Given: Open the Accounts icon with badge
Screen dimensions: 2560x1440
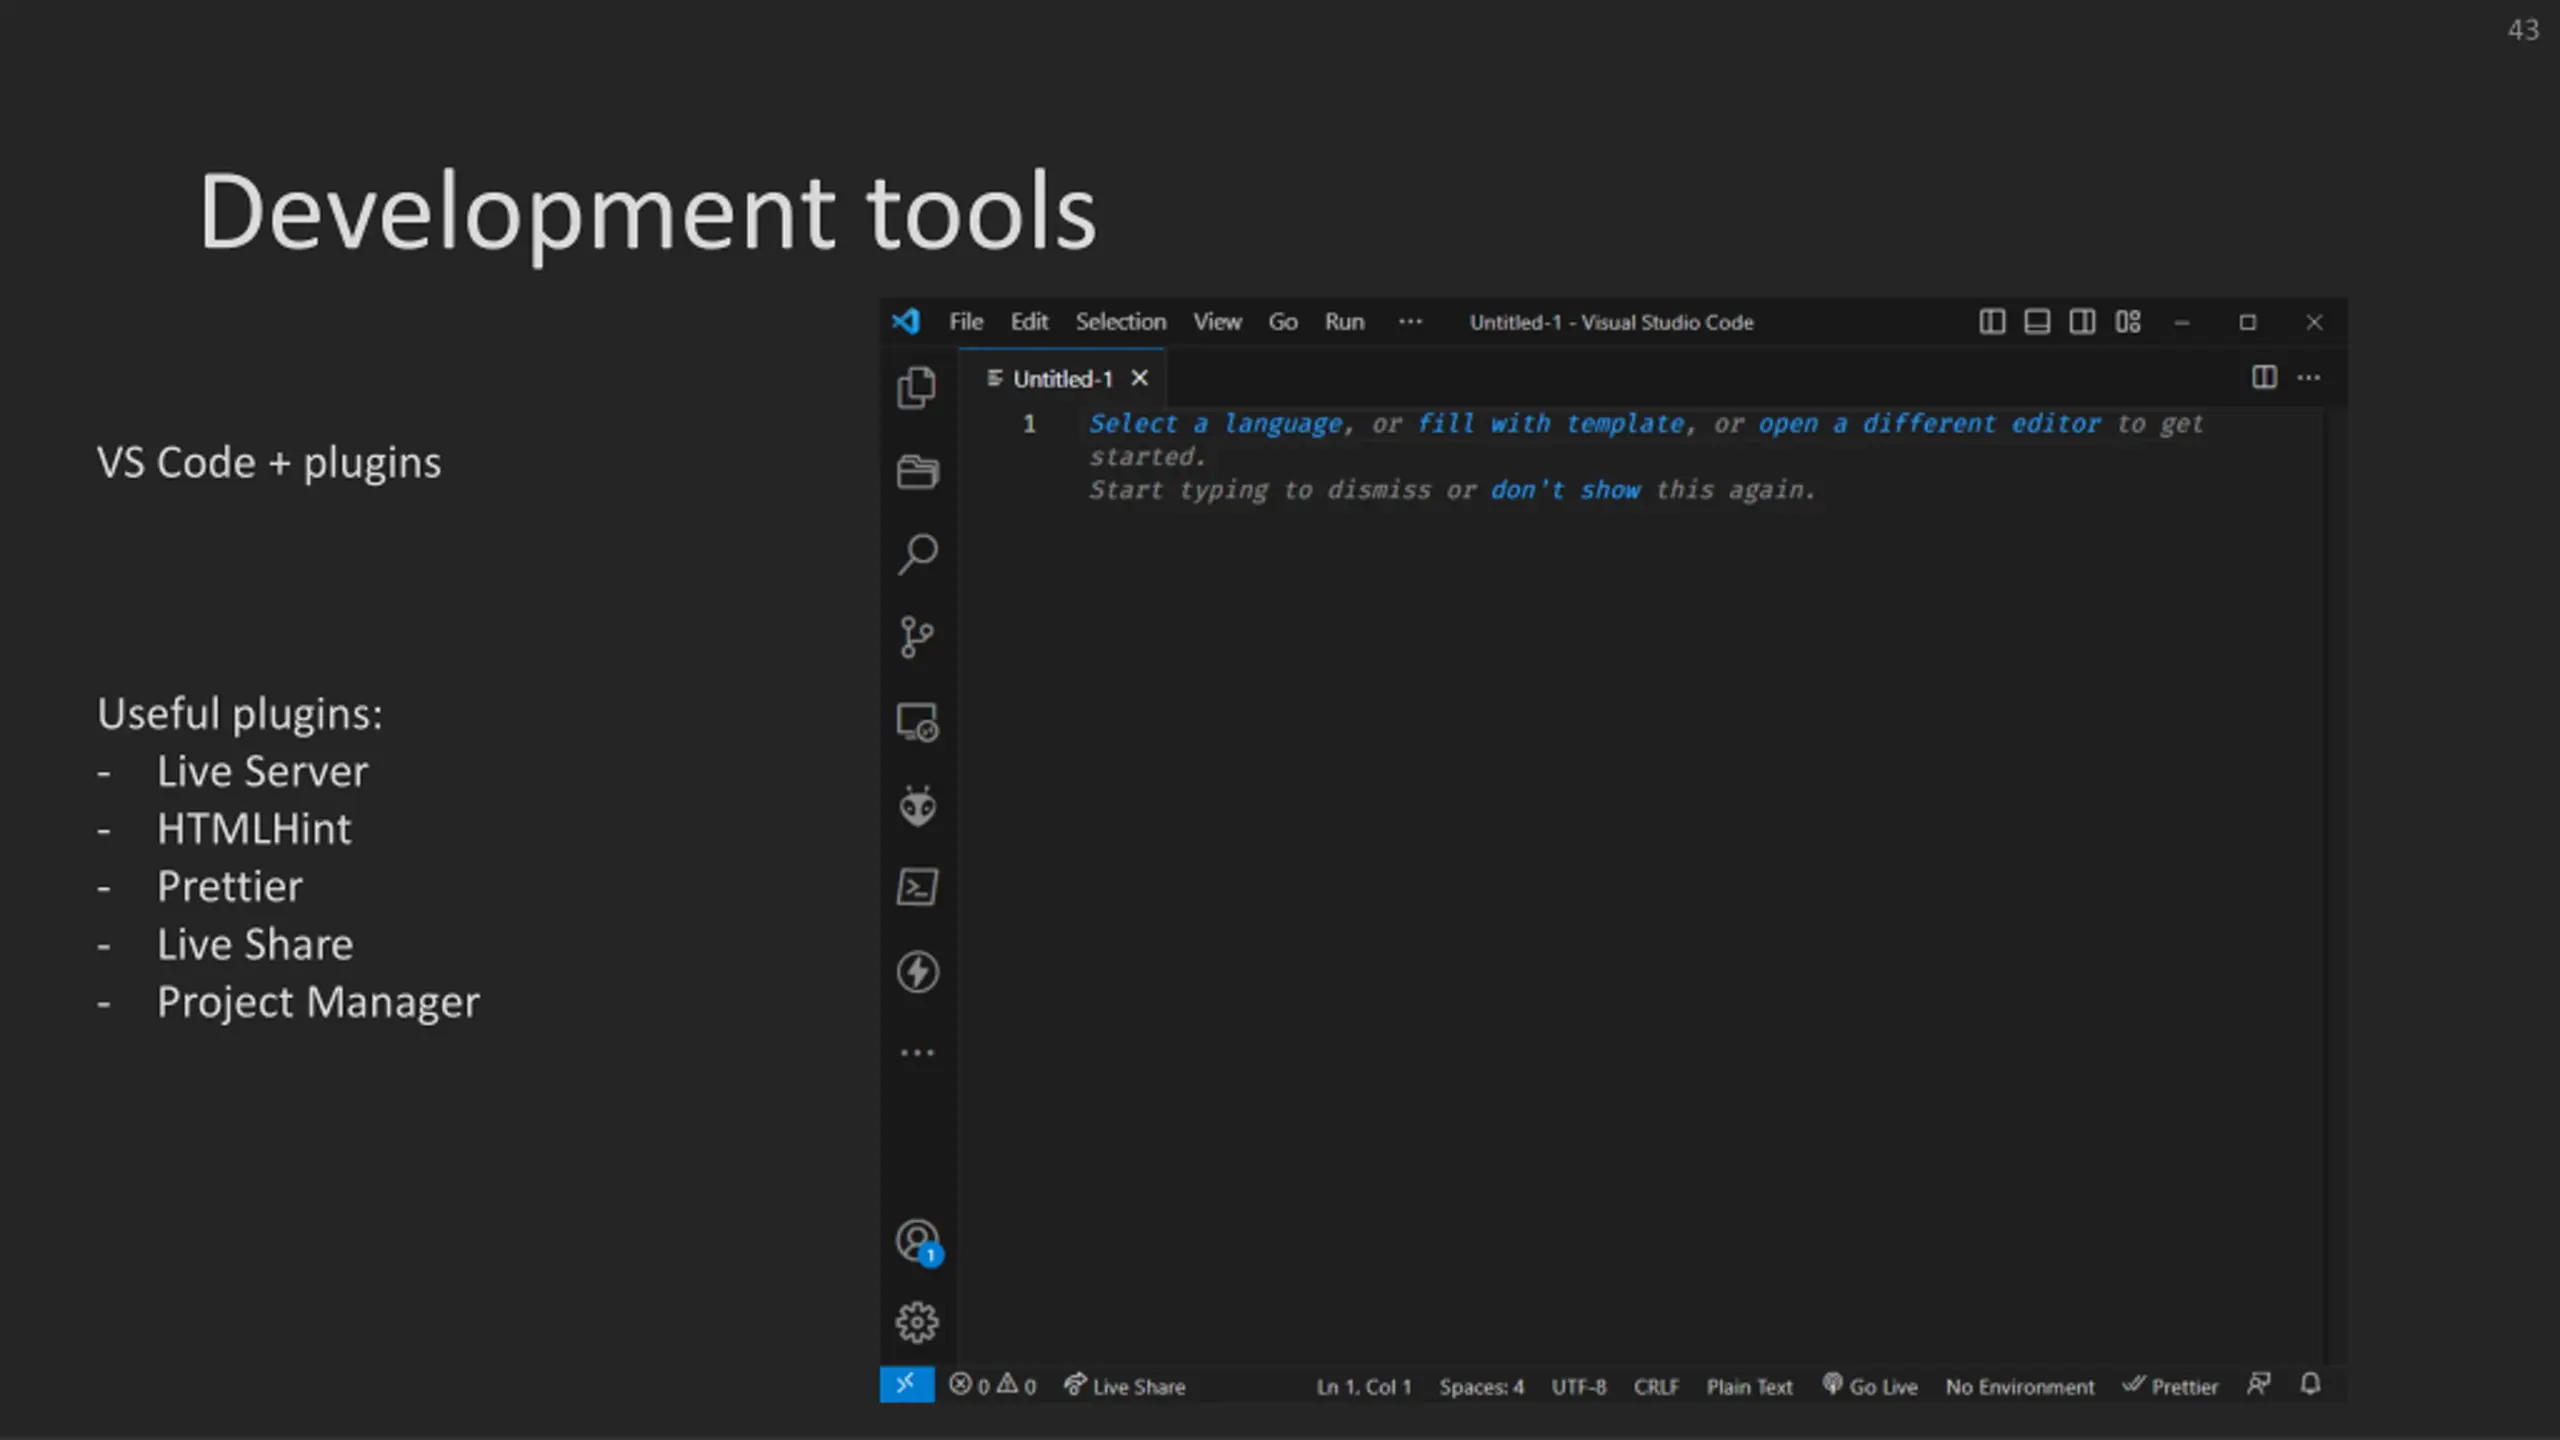Looking at the screenshot, I should [x=918, y=1242].
